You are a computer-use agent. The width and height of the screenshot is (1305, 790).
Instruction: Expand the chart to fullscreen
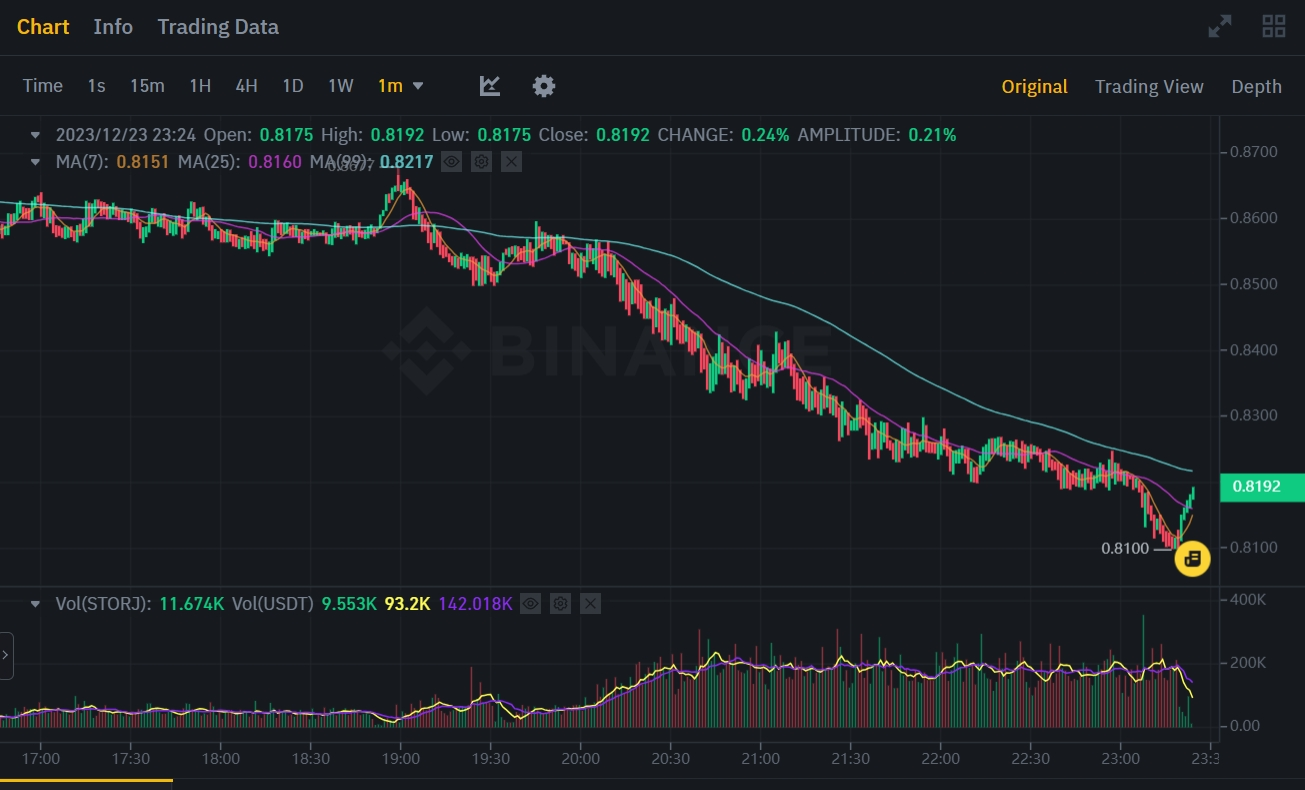pyautogui.click(x=1219, y=26)
